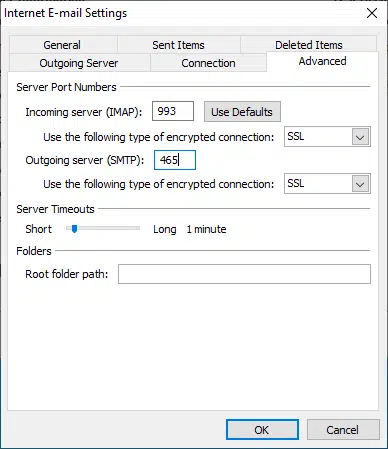This screenshot has height=449, width=388.
Task: Open the Connection tab
Action: pyautogui.click(x=208, y=63)
